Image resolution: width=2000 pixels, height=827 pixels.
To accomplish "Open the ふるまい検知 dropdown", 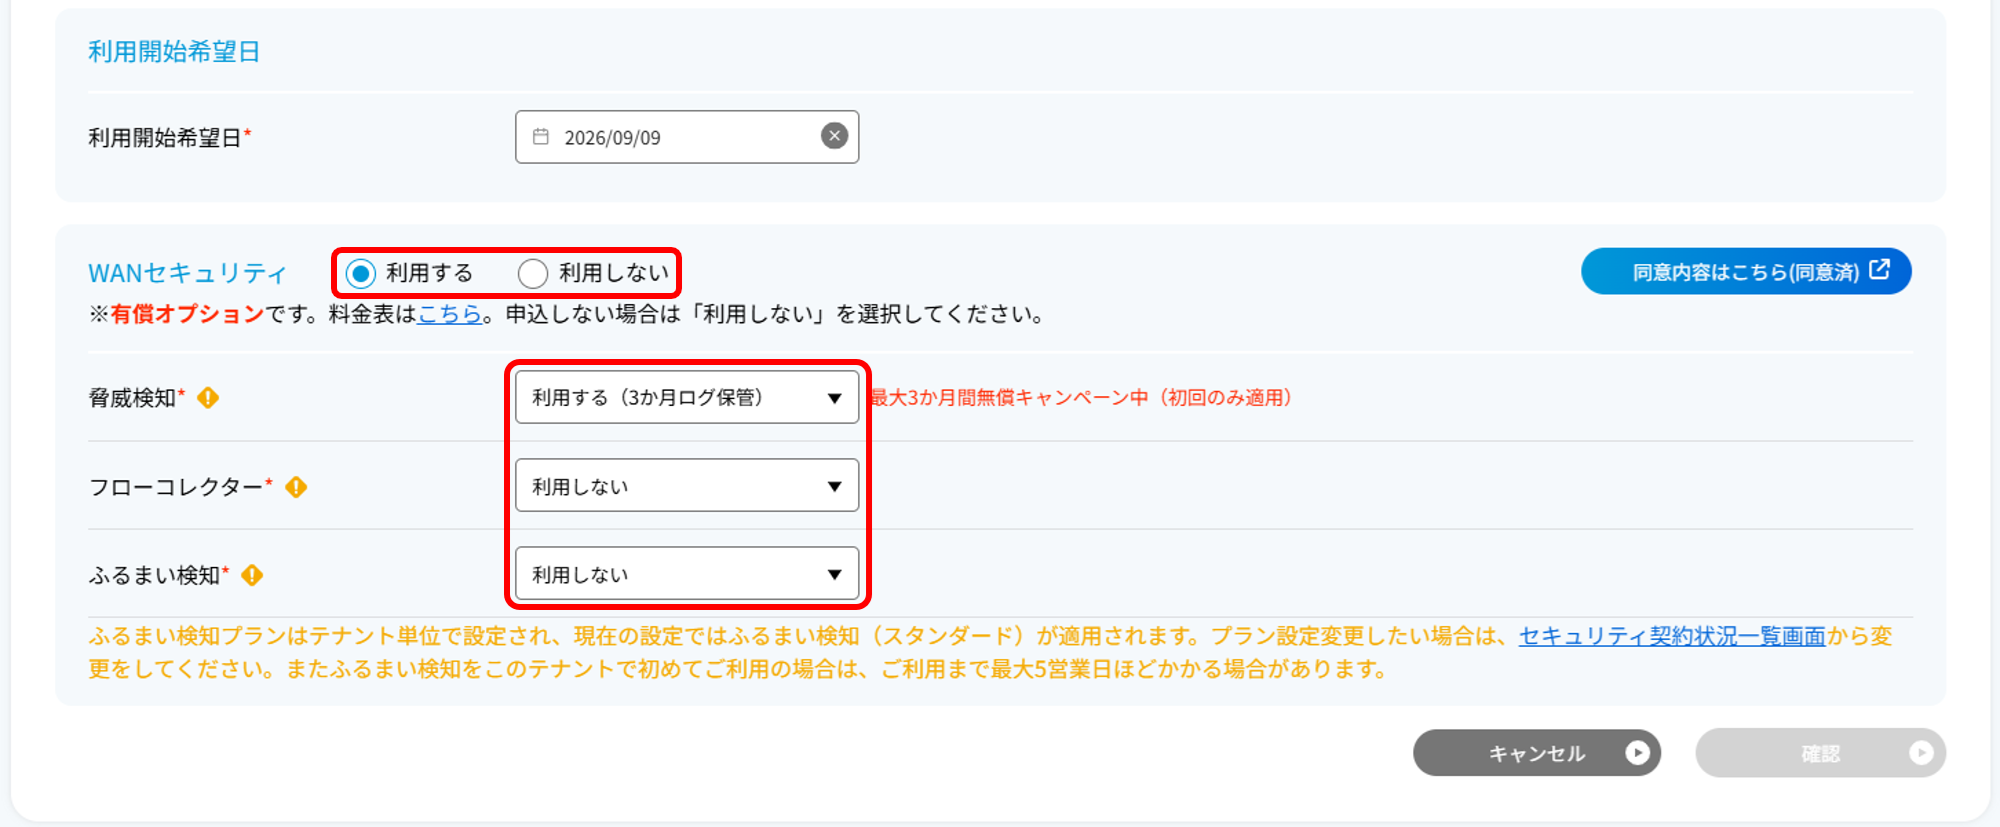I will click(687, 573).
